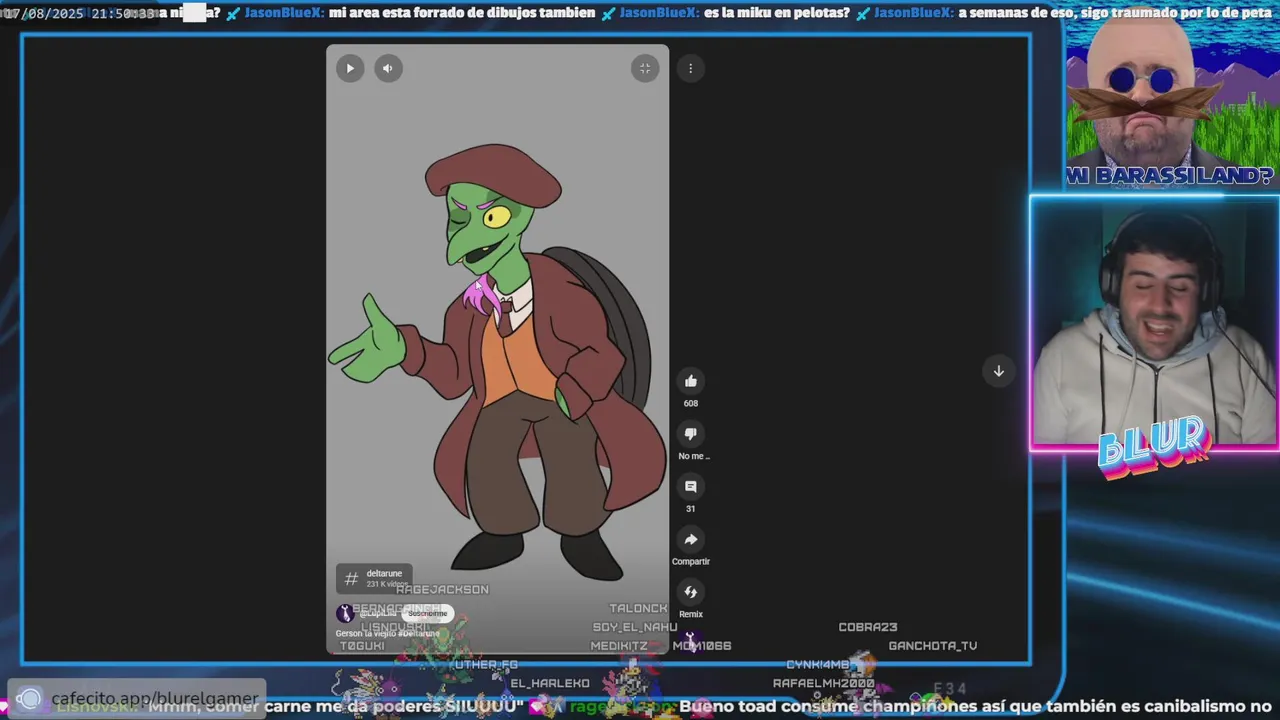Go to the next Short with the down arrow
This screenshot has height=720, width=1280.
click(x=998, y=371)
